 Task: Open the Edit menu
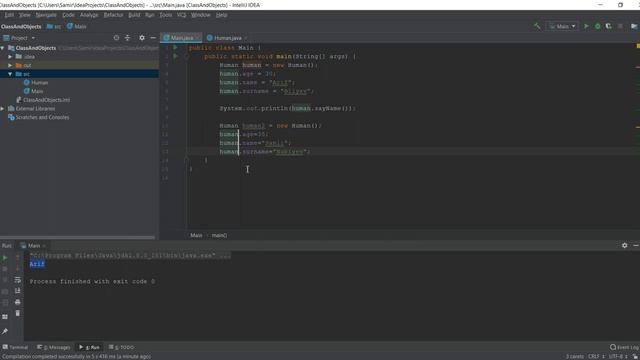(9, 15)
